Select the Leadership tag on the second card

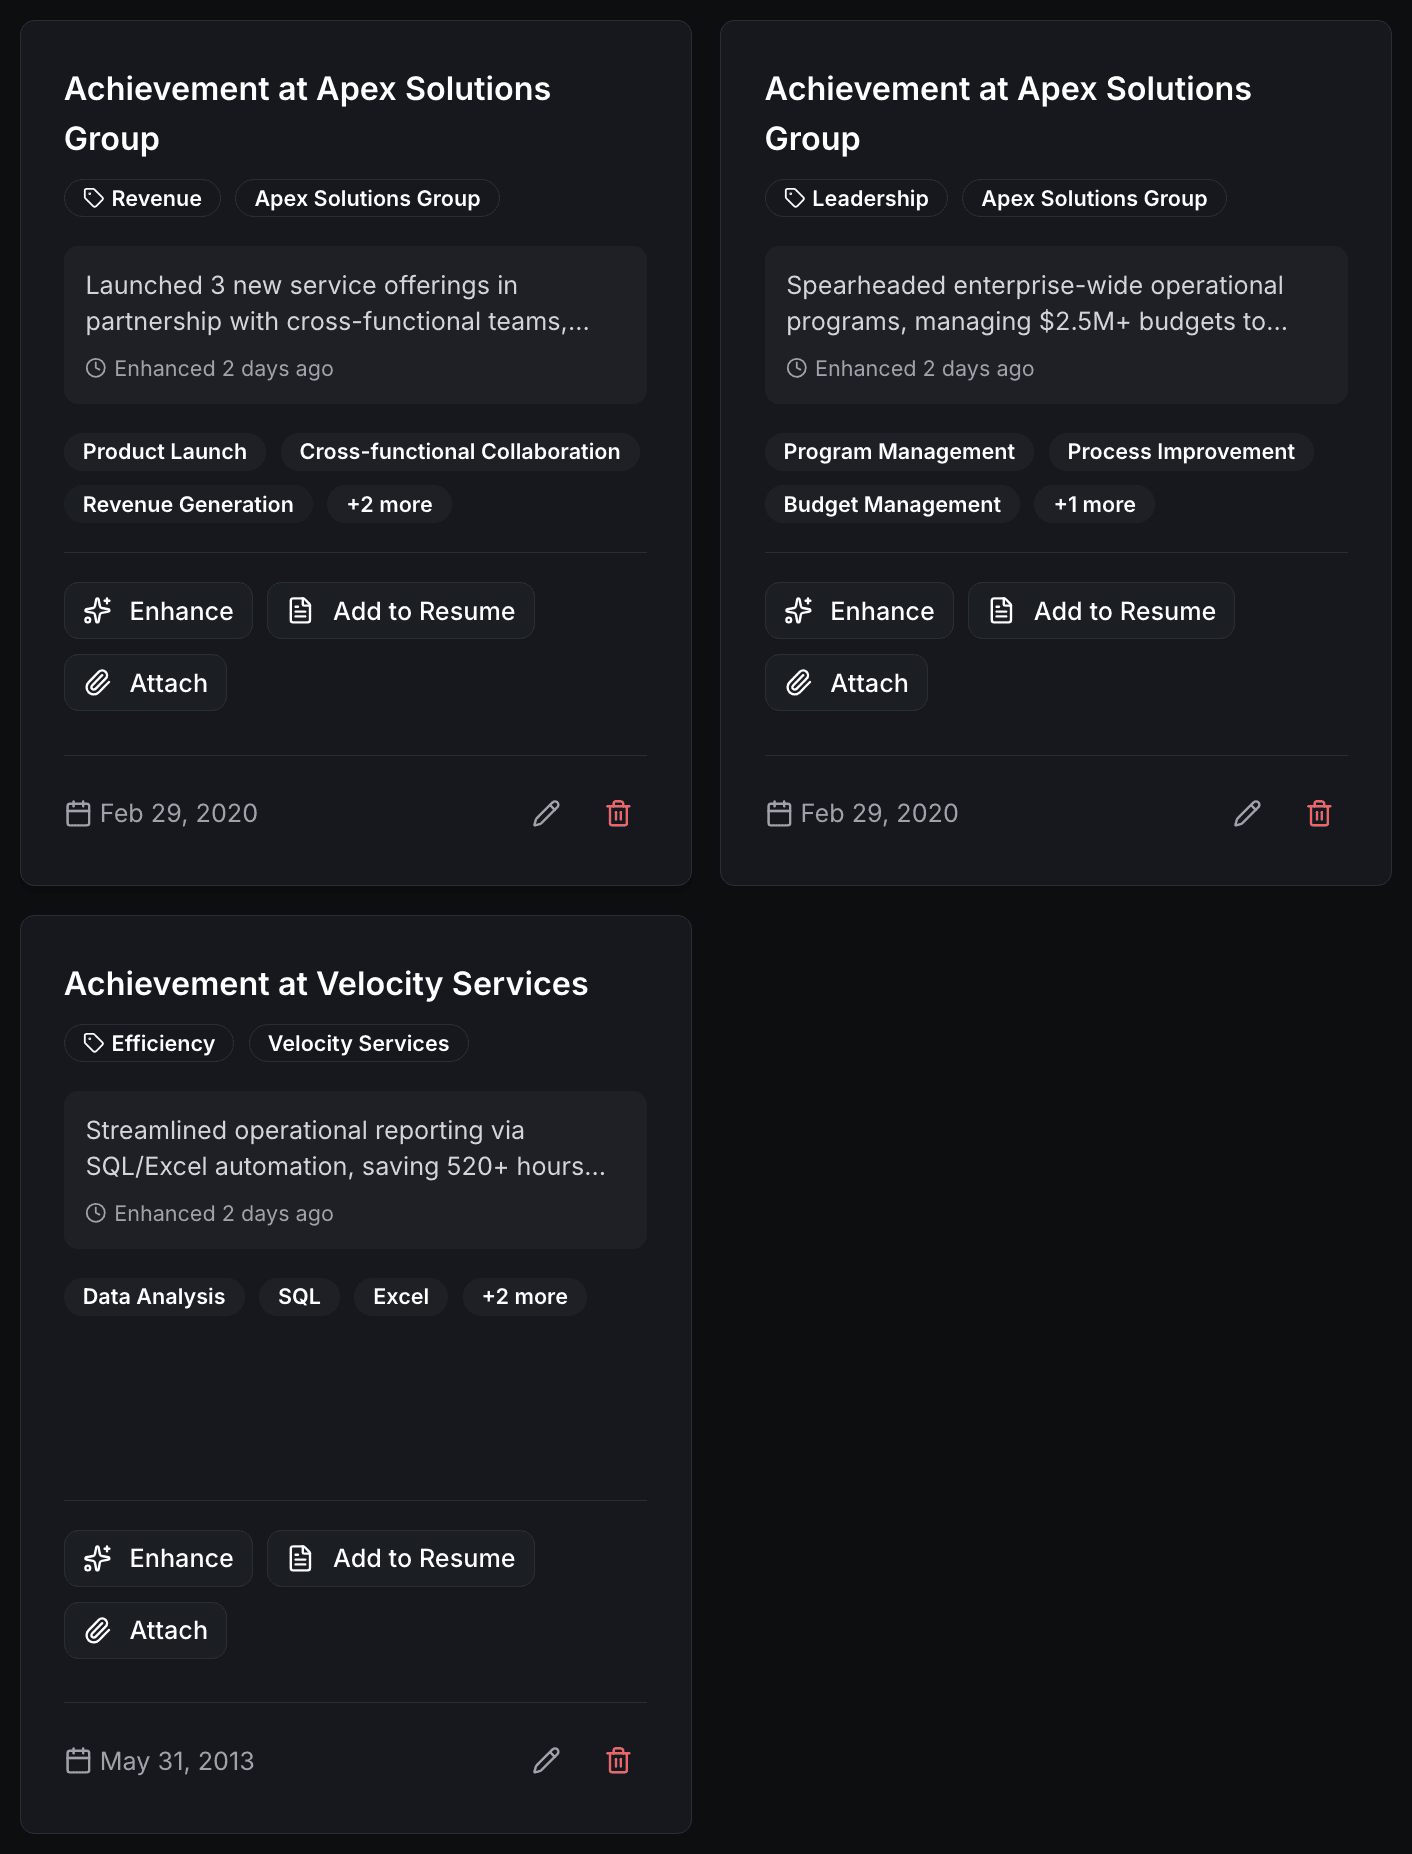pos(856,198)
